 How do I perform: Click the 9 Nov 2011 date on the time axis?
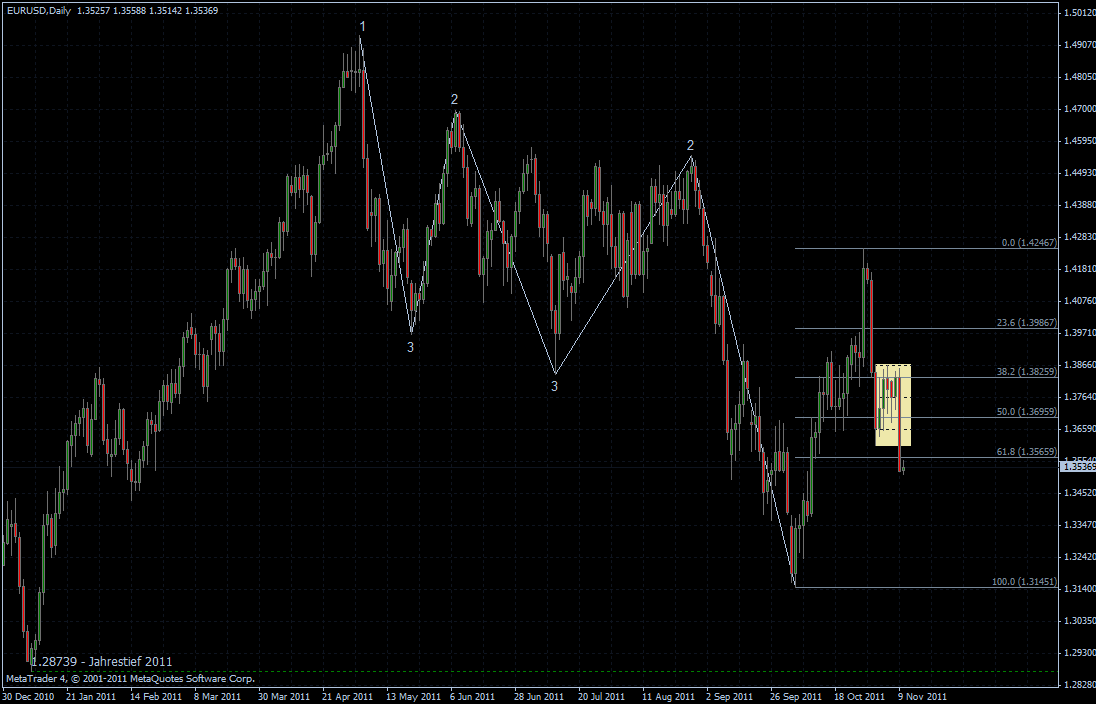pyautogui.click(x=922, y=696)
